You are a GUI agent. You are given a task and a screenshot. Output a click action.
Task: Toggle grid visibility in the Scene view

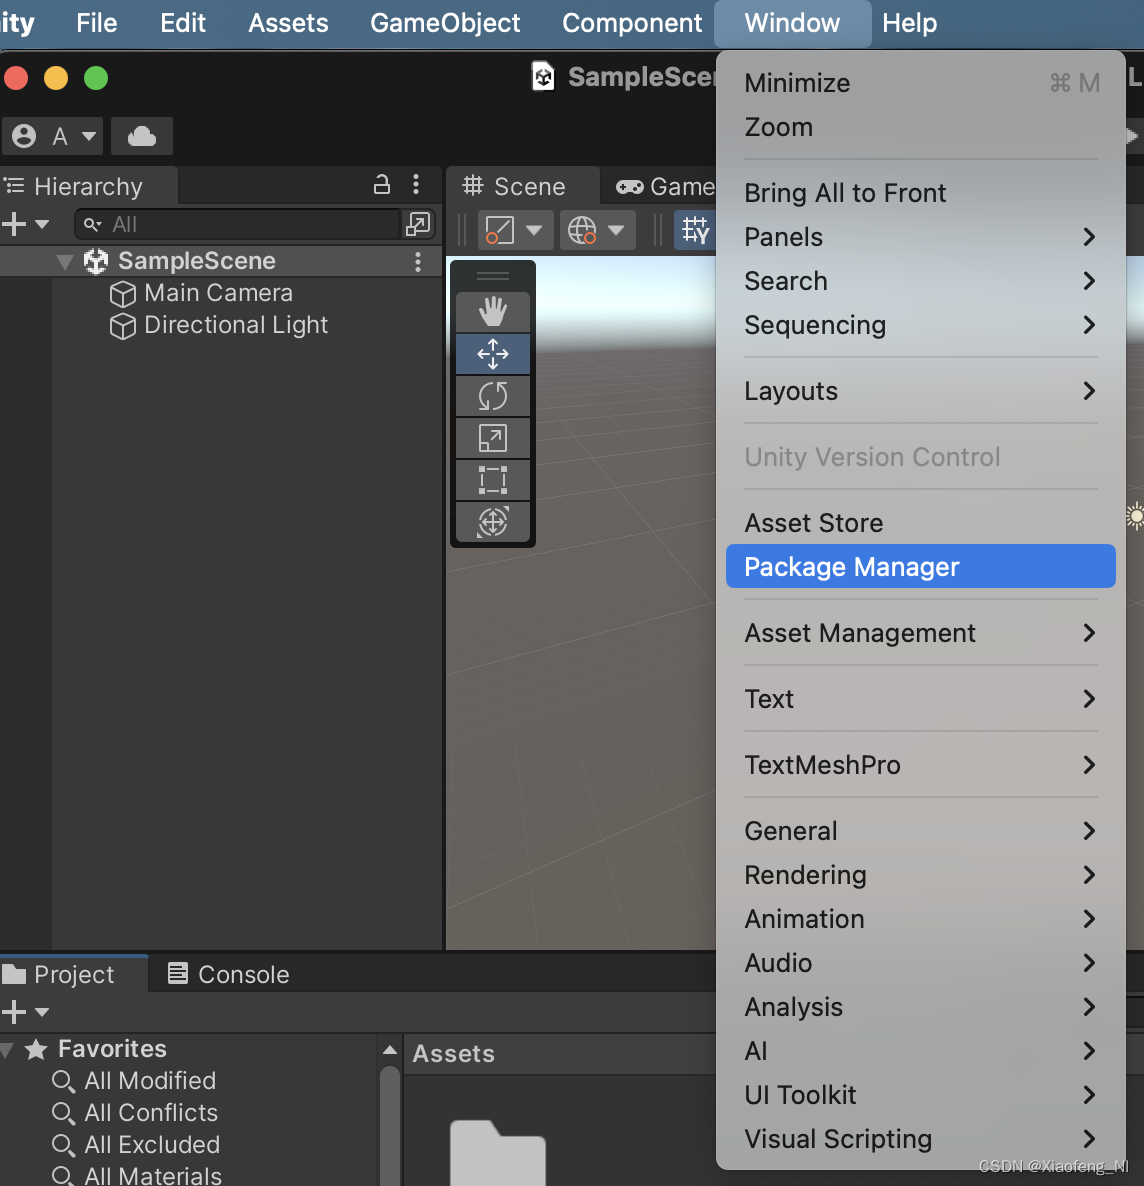click(697, 229)
